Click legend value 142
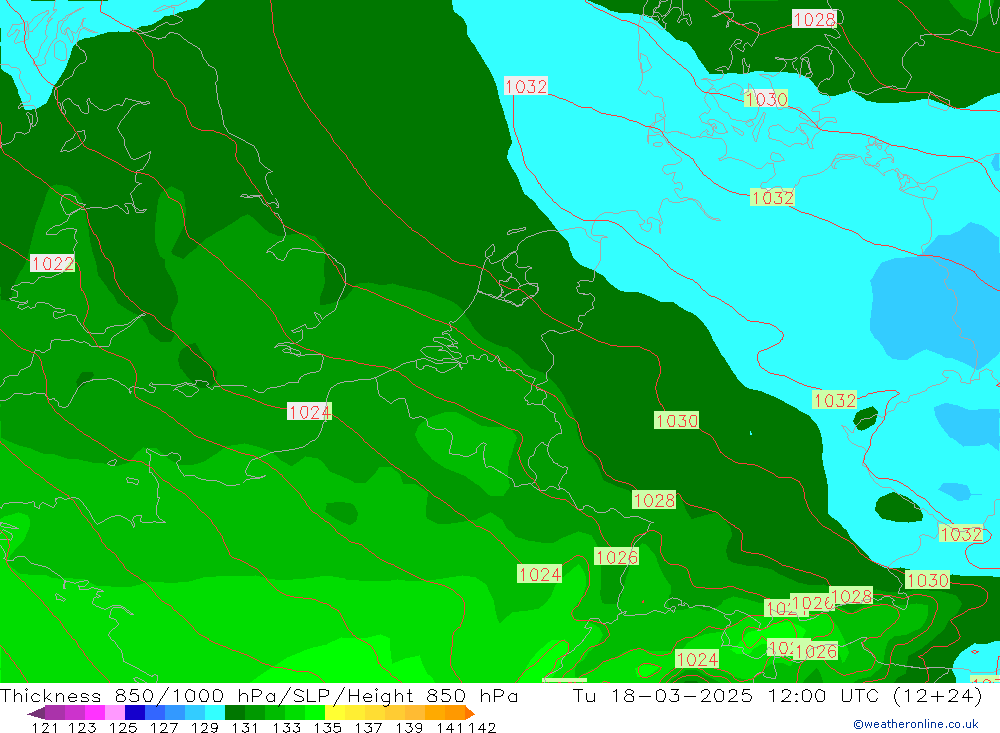This screenshot has width=1000, height=733. (482, 727)
